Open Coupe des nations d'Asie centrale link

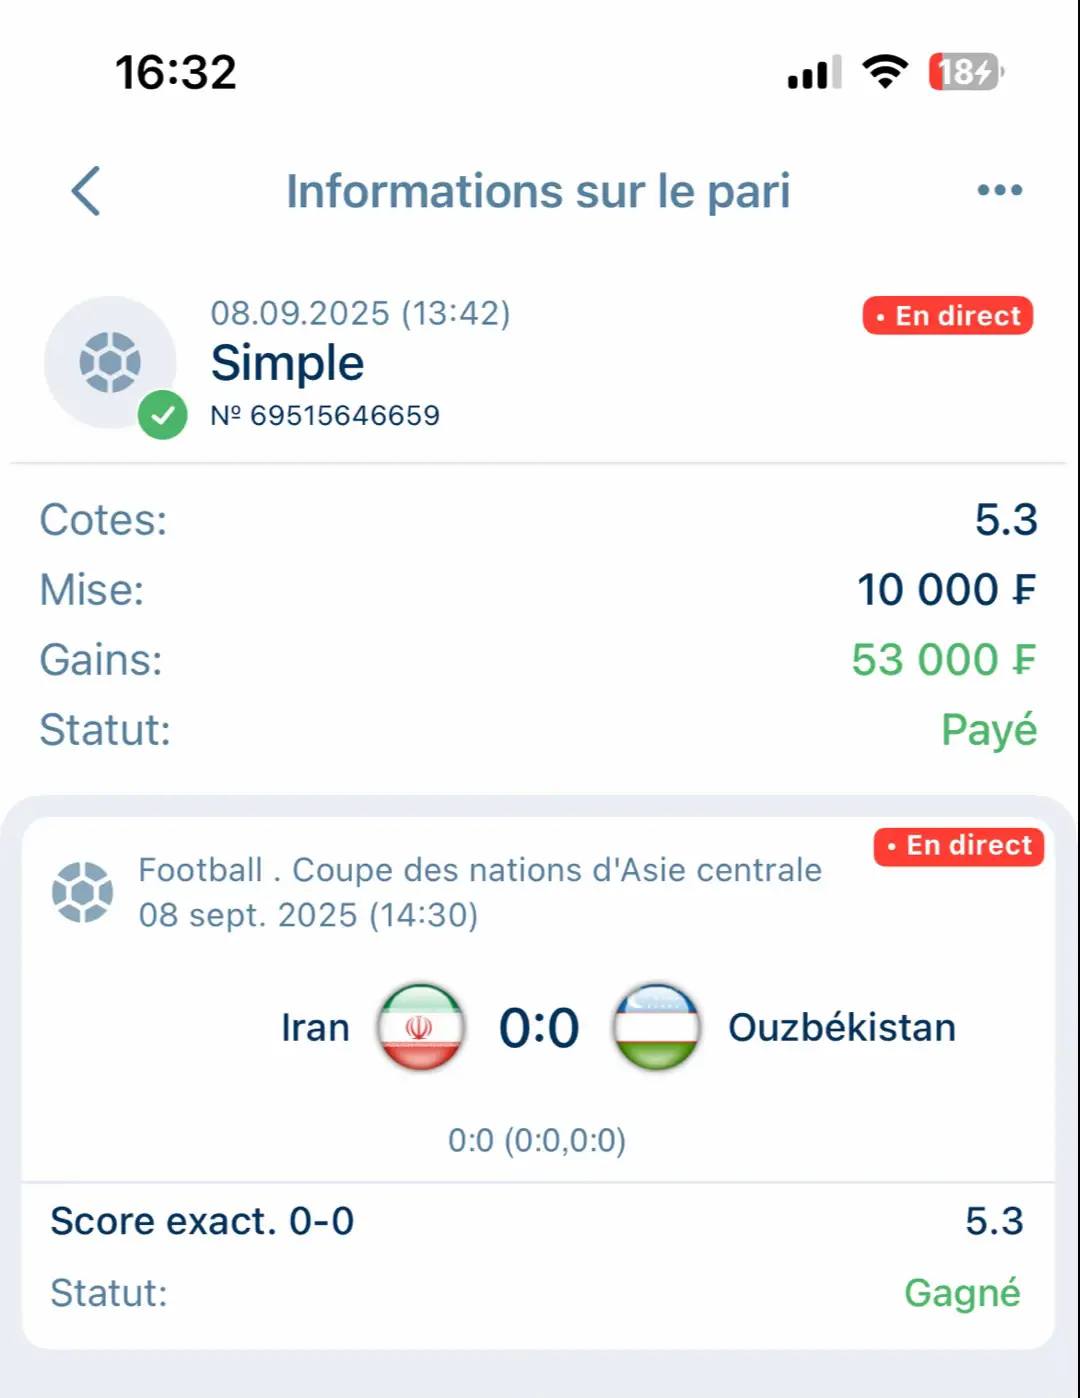[x=557, y=870]
